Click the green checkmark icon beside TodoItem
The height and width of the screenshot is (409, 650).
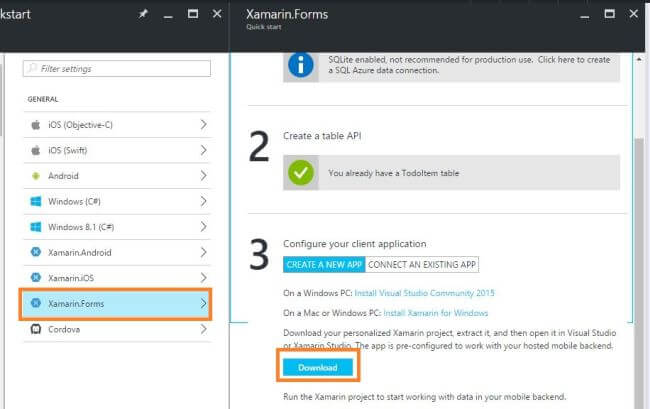(301, 173)
